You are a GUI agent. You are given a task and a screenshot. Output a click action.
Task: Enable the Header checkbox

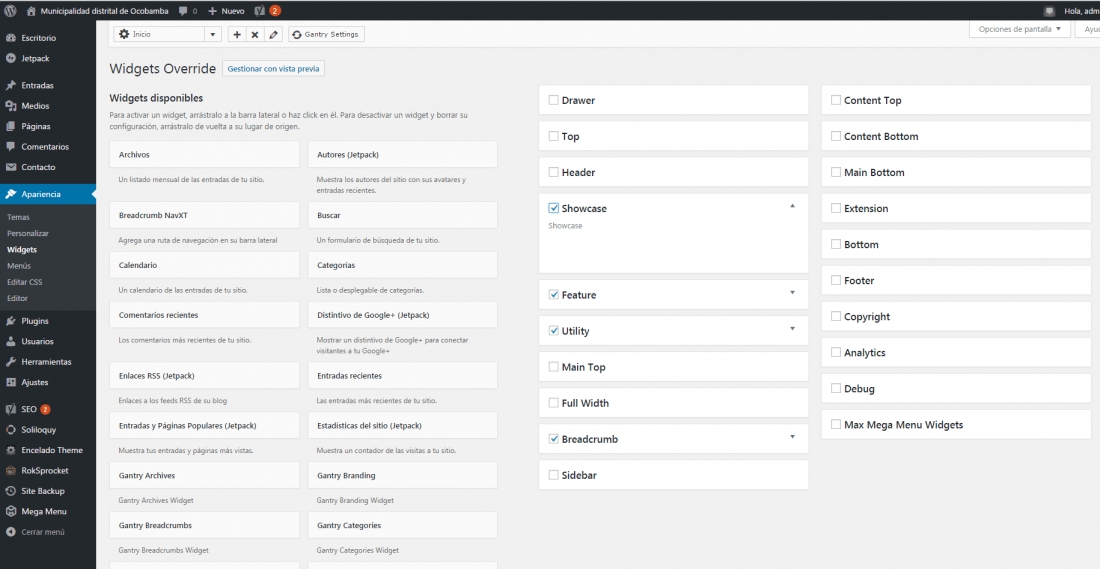pos(554,172)
